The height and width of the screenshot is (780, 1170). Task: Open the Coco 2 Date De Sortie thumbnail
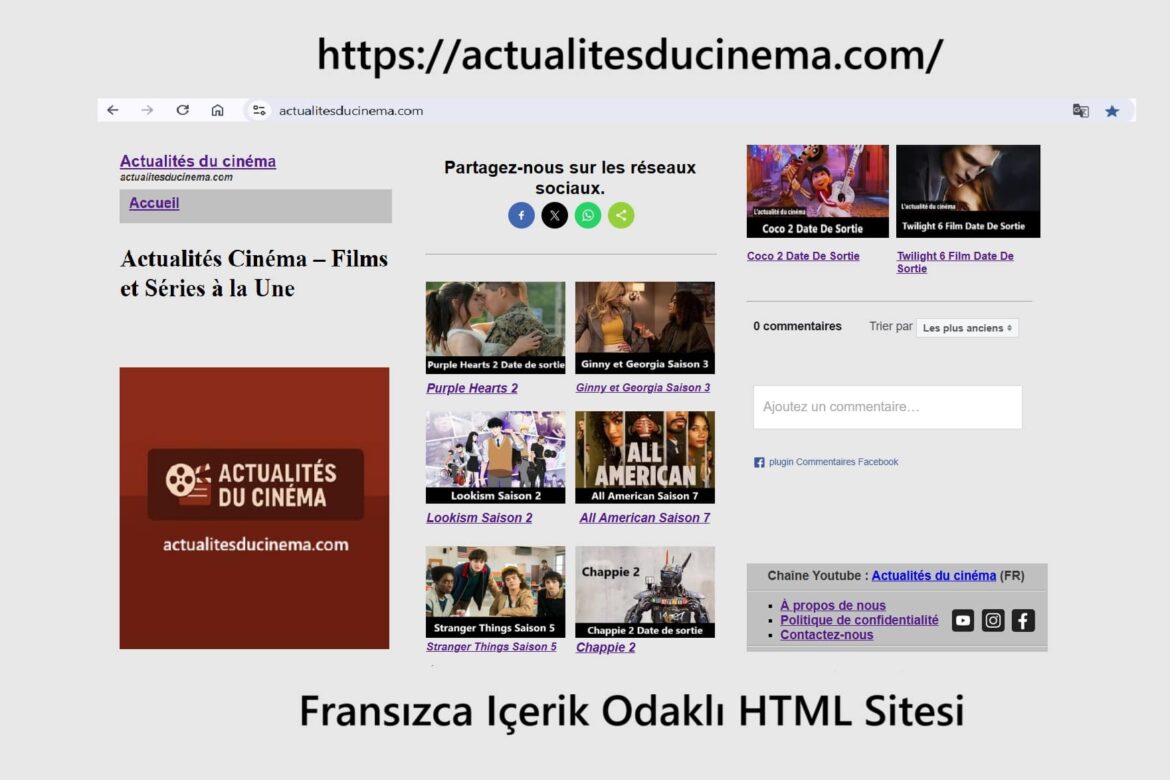point(817,191)
